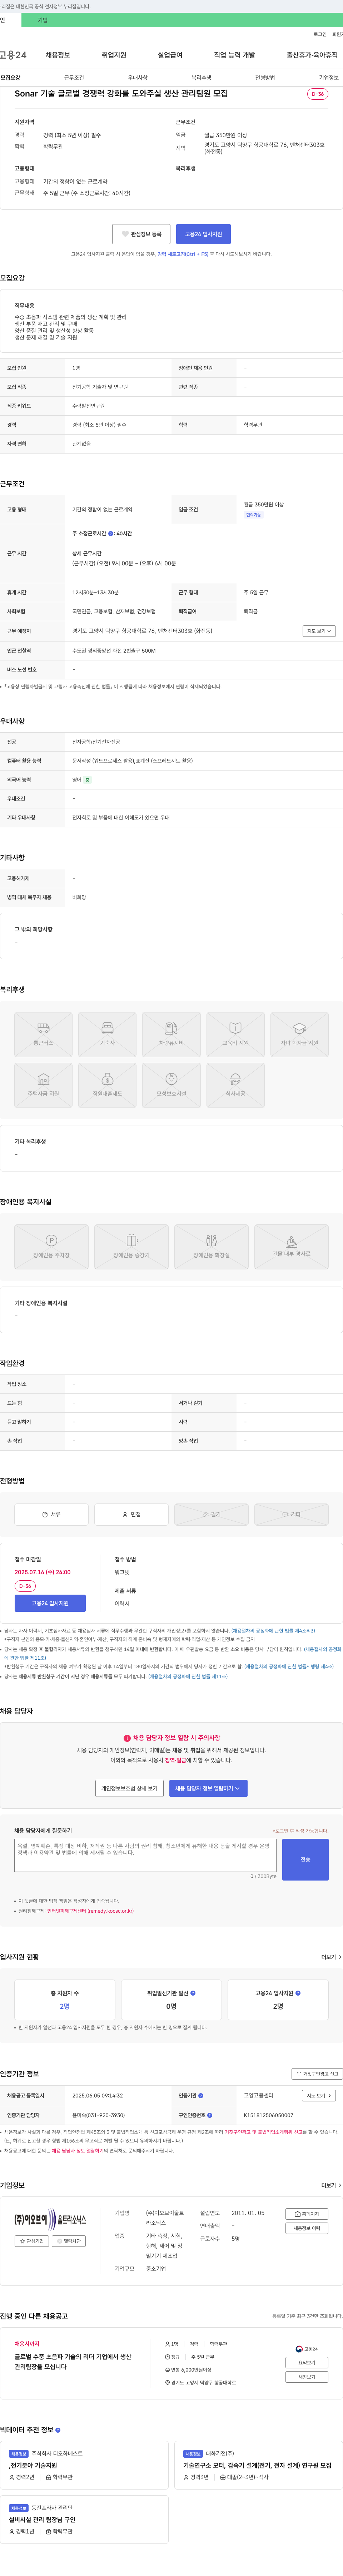Click the 필기 written test step

[x=211, y=1514]
